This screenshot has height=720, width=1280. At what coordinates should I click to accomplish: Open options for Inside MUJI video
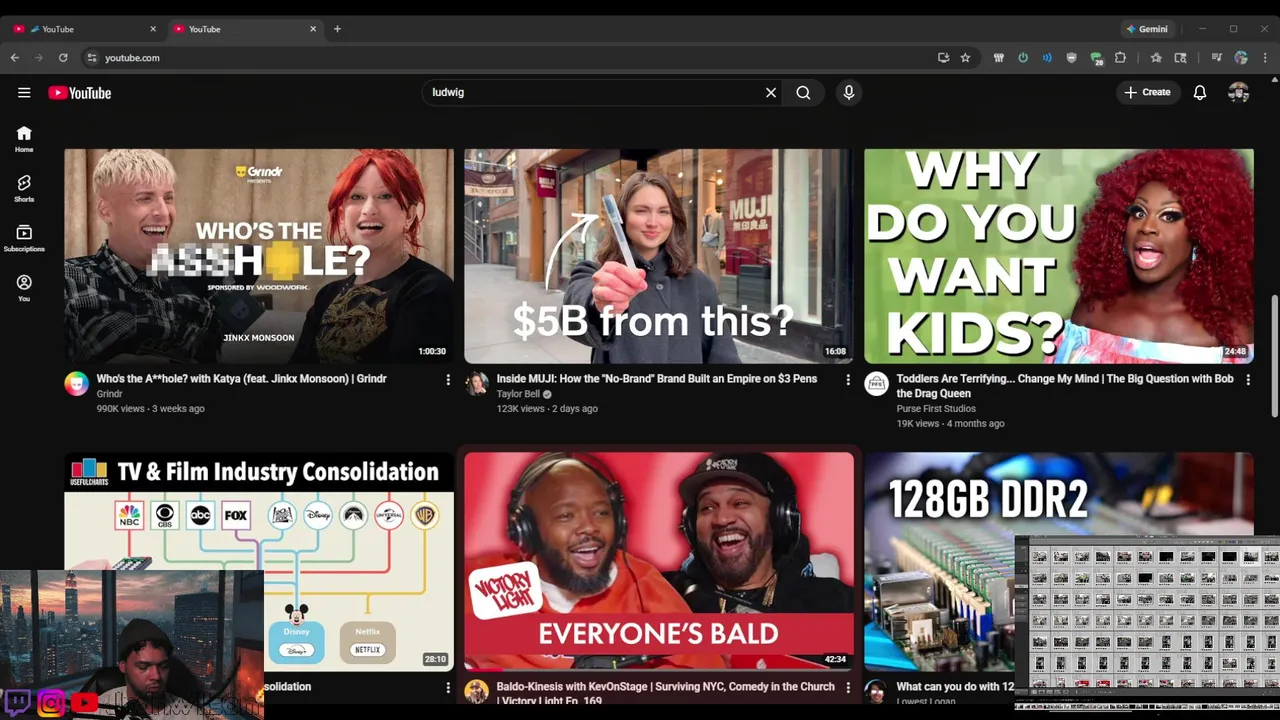848,380
